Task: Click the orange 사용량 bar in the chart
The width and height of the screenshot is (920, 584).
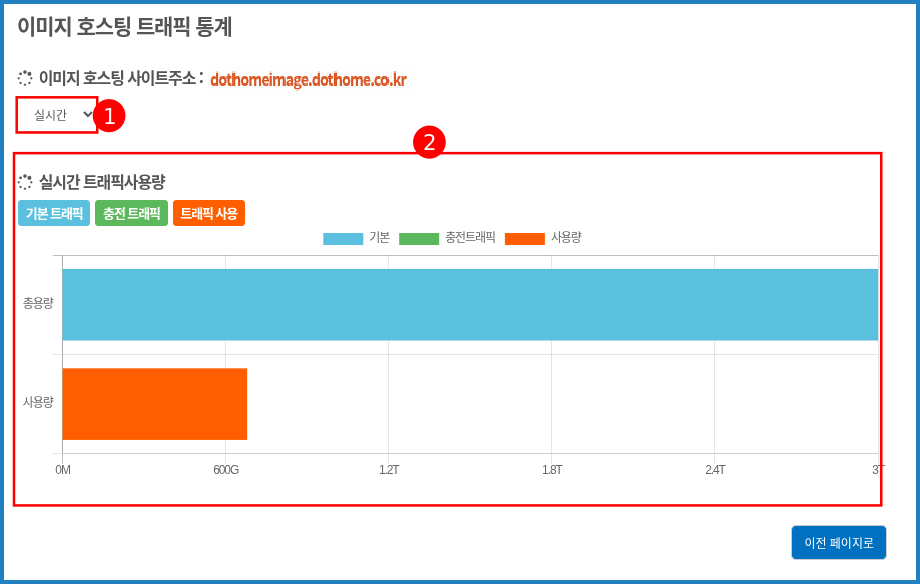Action: (x=155, y=404)
